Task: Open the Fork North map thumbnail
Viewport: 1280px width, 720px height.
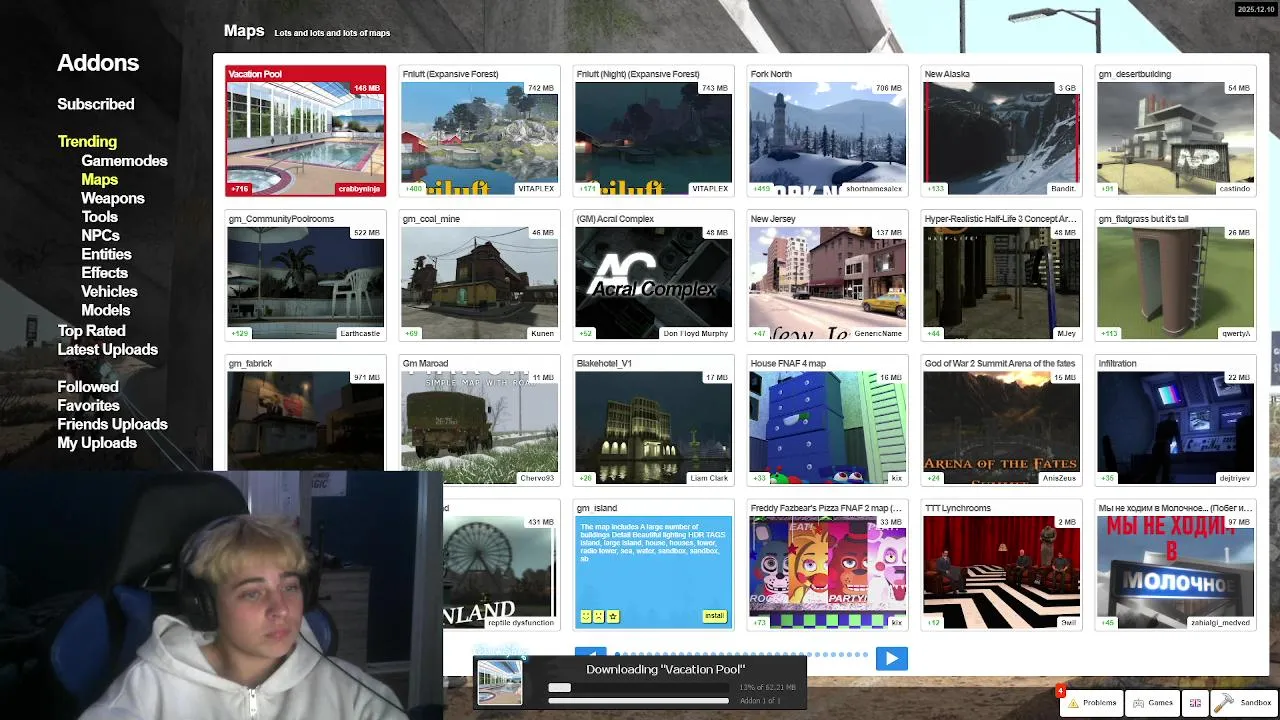Action: pos(827,131)
